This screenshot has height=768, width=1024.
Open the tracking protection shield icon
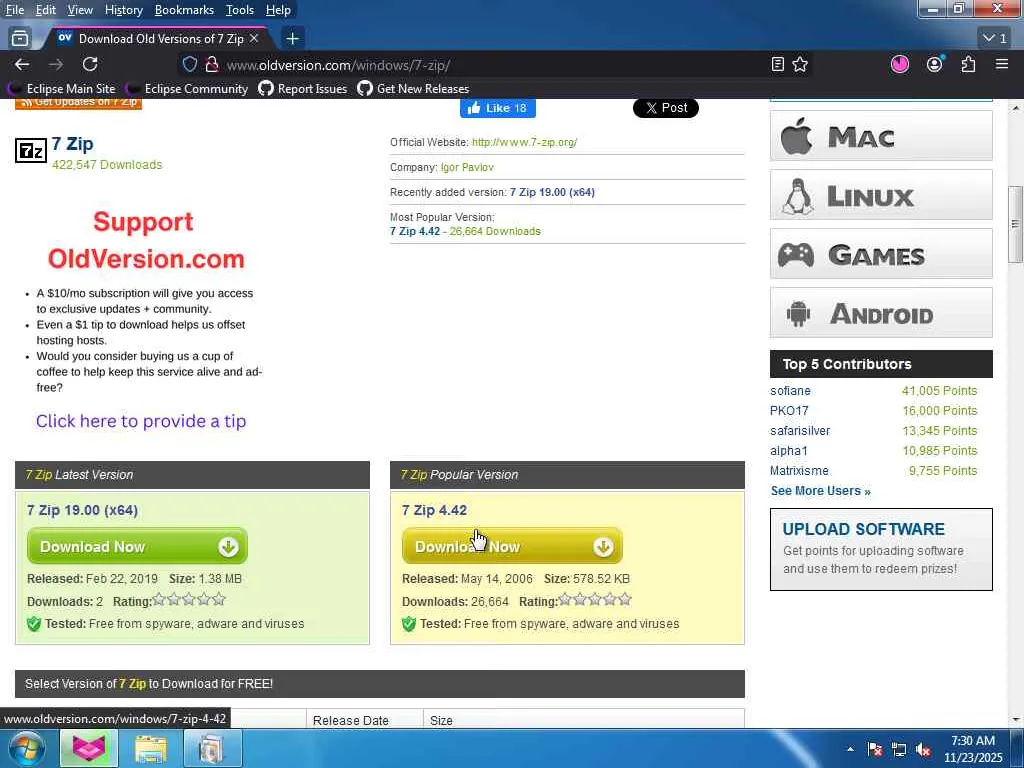pyautogui.click(x=189, y=64)
